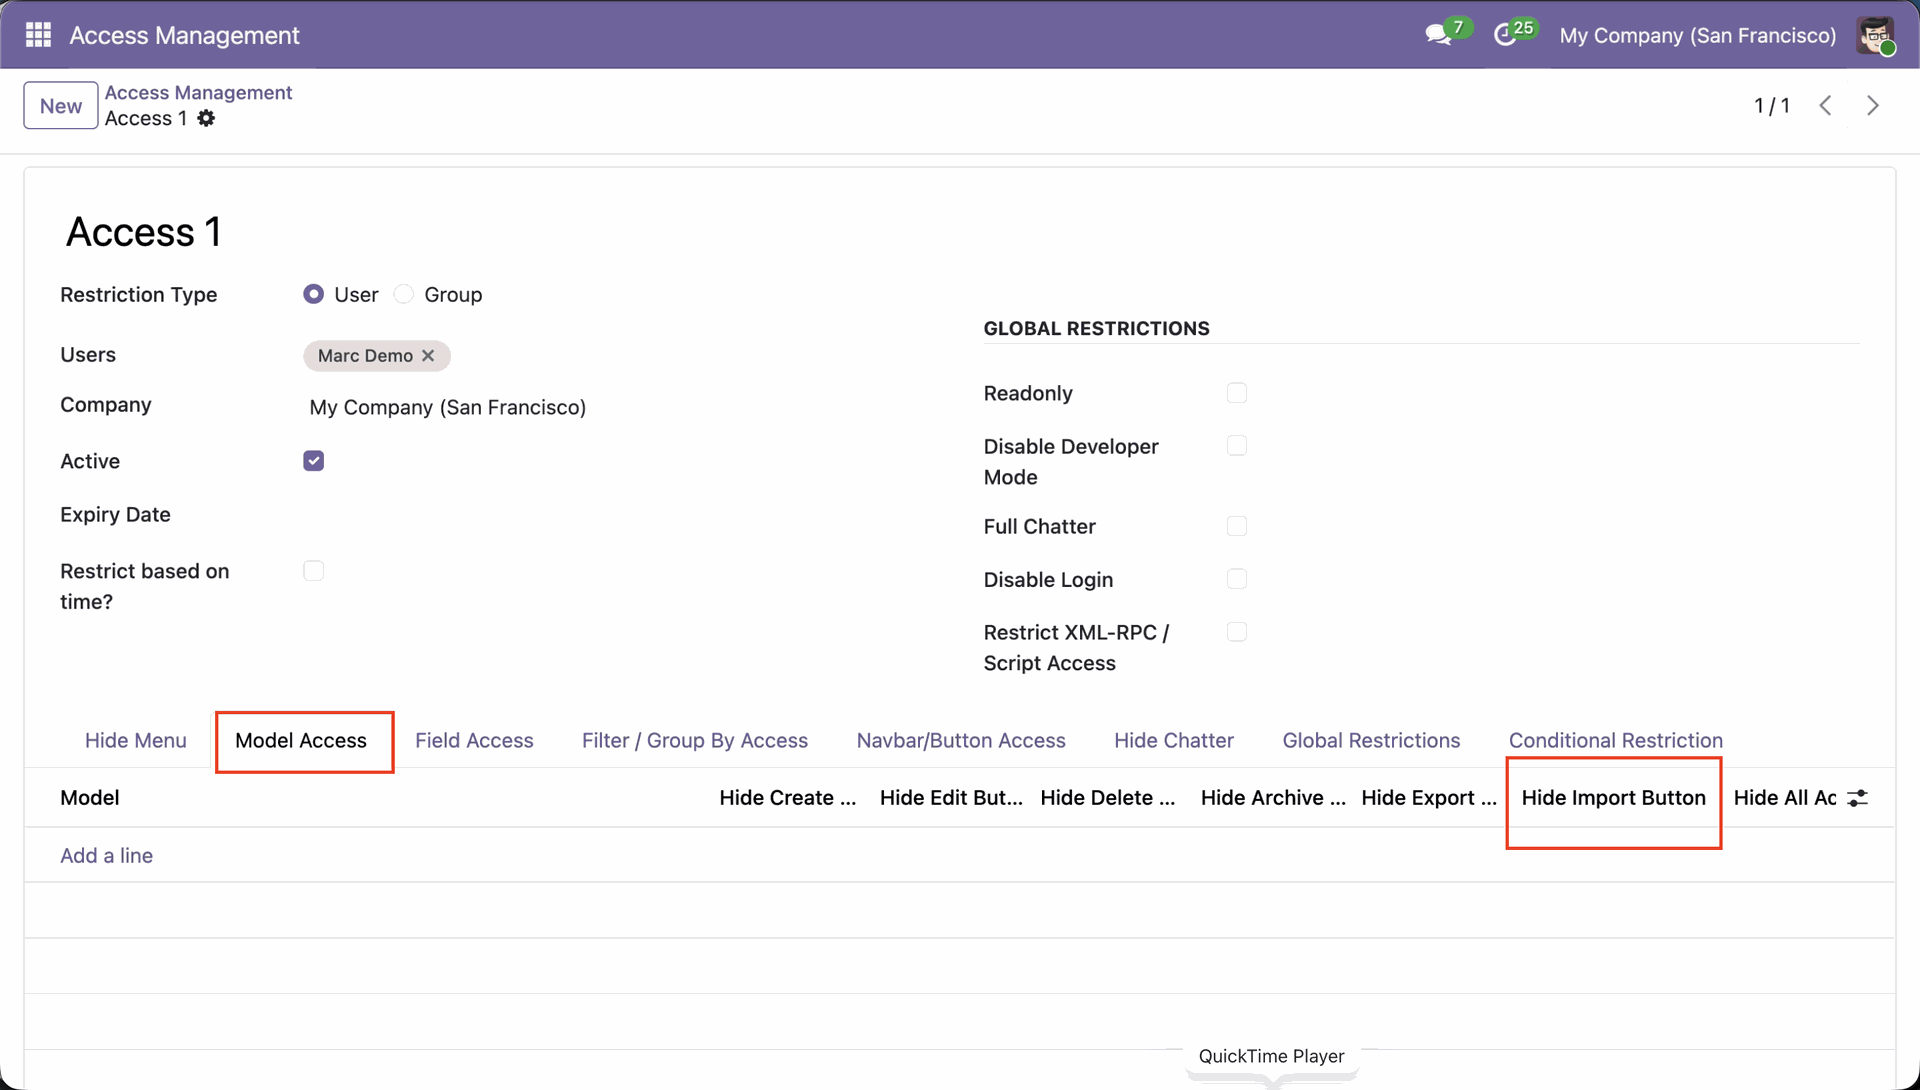Image resolution: width=1920 pixels, height=1090 pixels.
Task: Enable Restrict XML-RPC / Script Access checkbox
Action: pos(1237,632)
